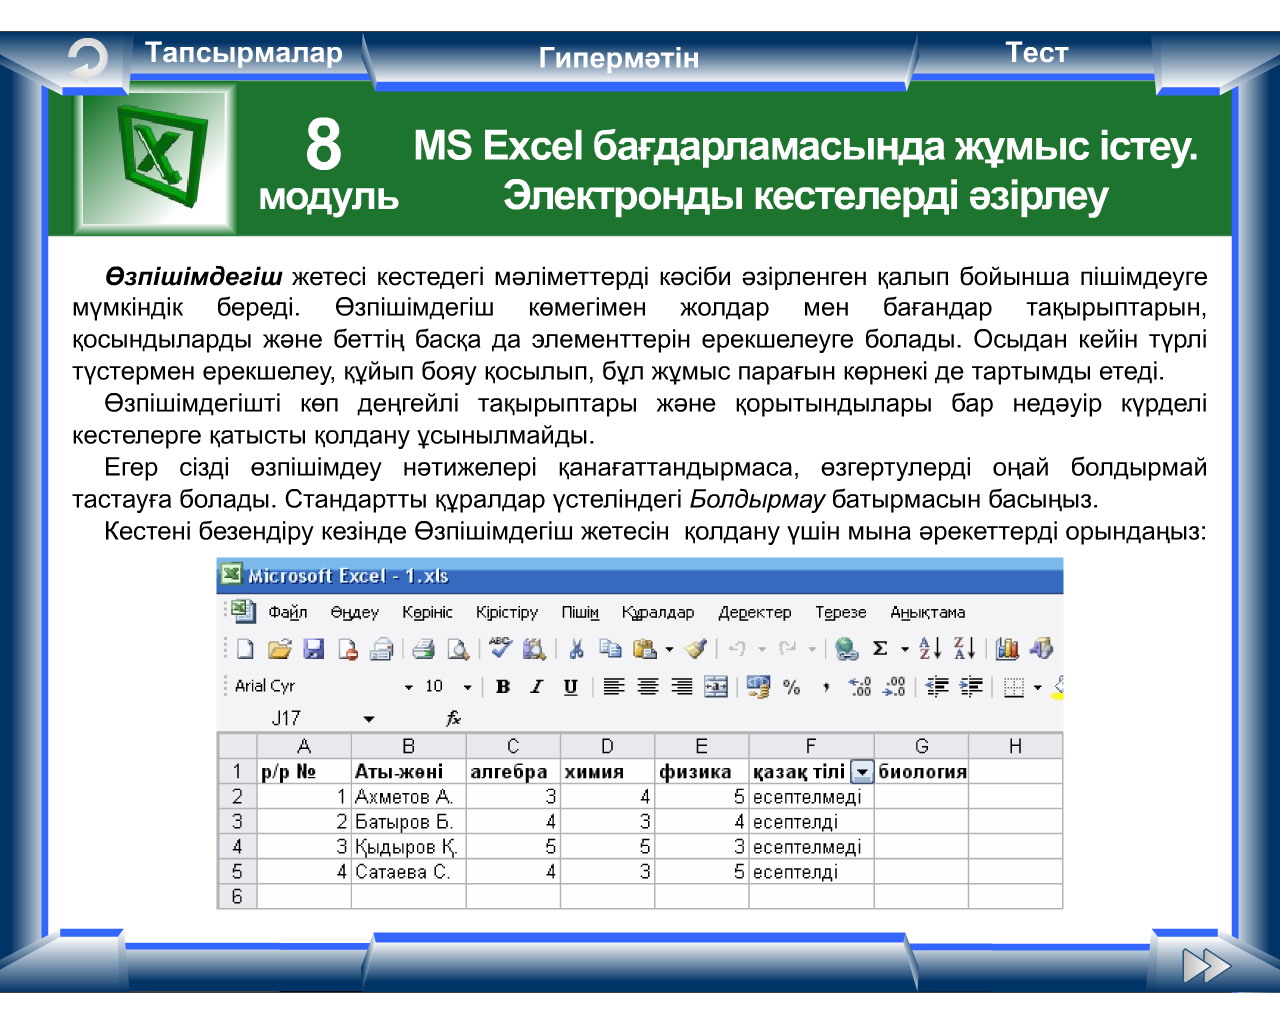Click the Permission restricted document icon
This screenshot has width=1280, height=1024.
click(347, 649)
